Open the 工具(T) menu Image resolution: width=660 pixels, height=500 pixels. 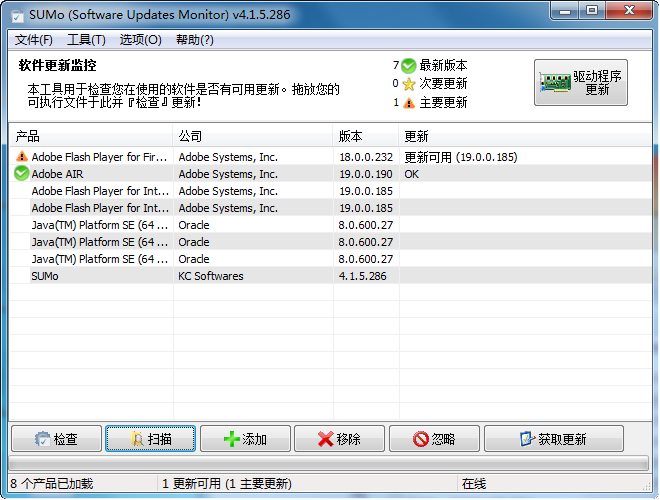(86, 40)
